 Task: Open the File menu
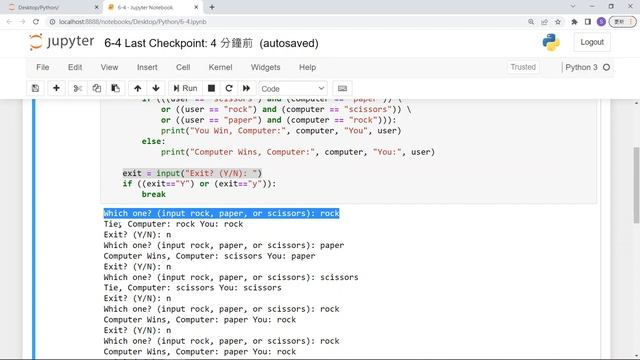[42, 67]
